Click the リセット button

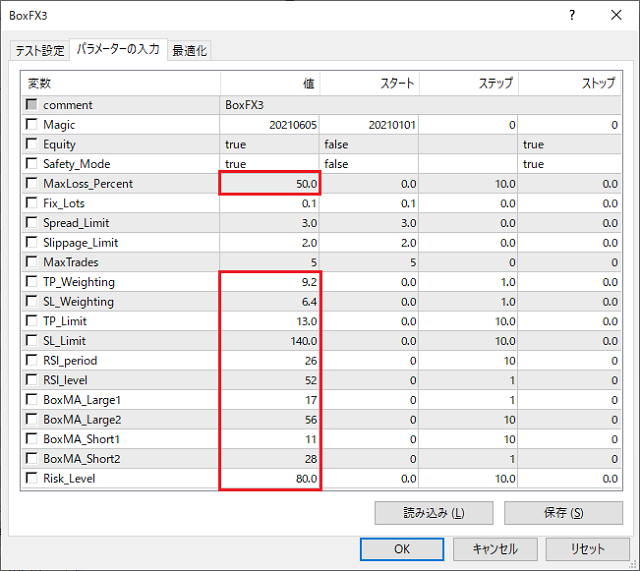(x=587, y=549)
